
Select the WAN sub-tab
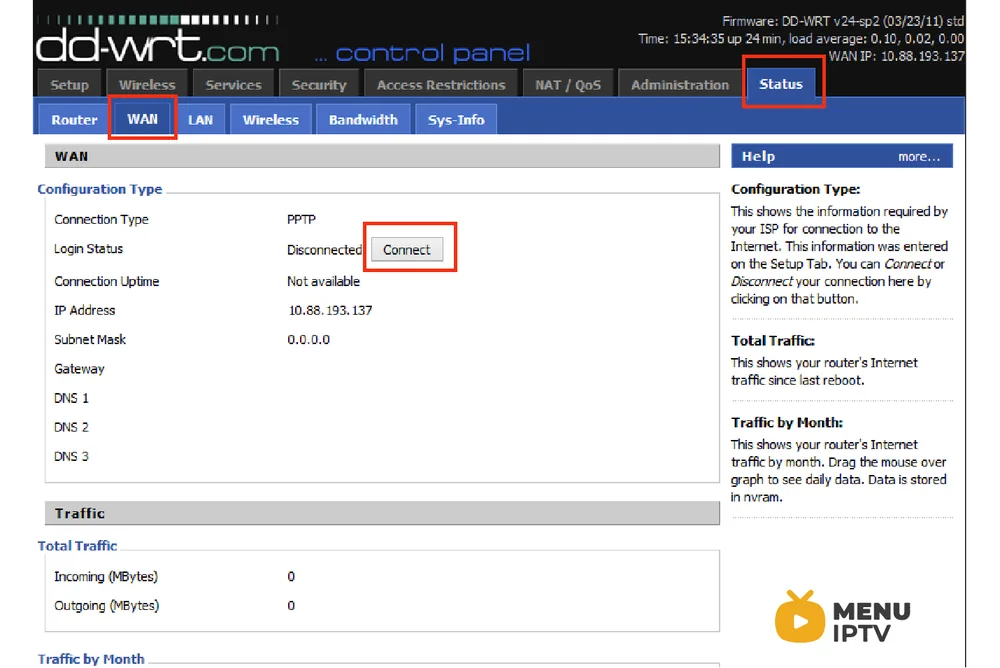(142, 119)
